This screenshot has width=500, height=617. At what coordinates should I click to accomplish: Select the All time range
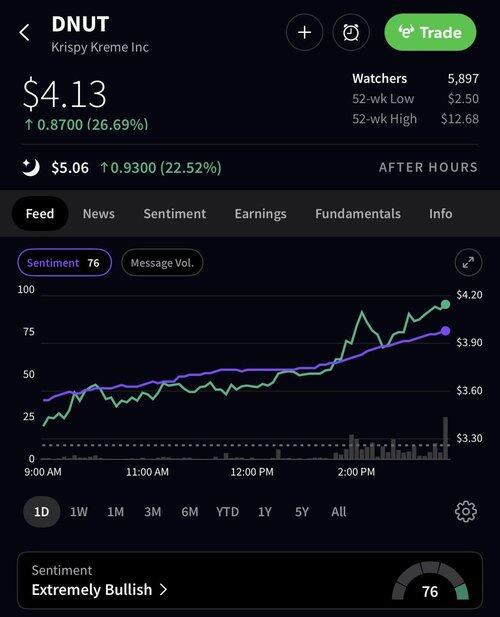tap(339, 512)
